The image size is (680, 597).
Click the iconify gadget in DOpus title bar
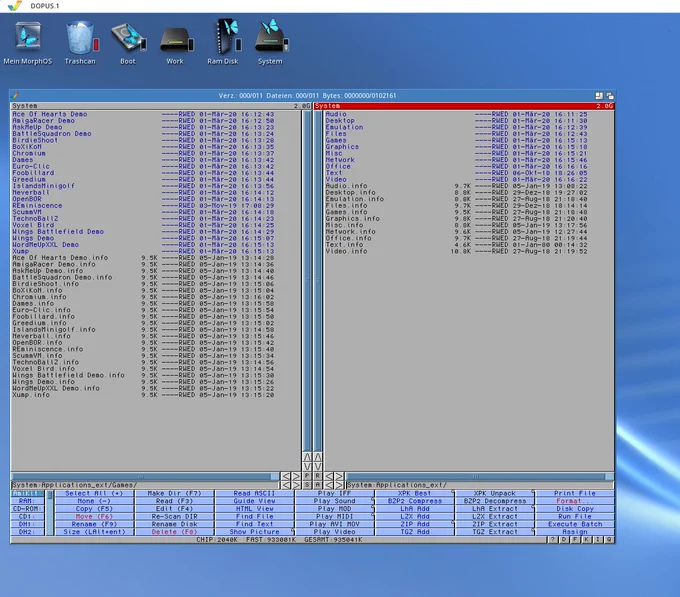(x=599, y=96)
